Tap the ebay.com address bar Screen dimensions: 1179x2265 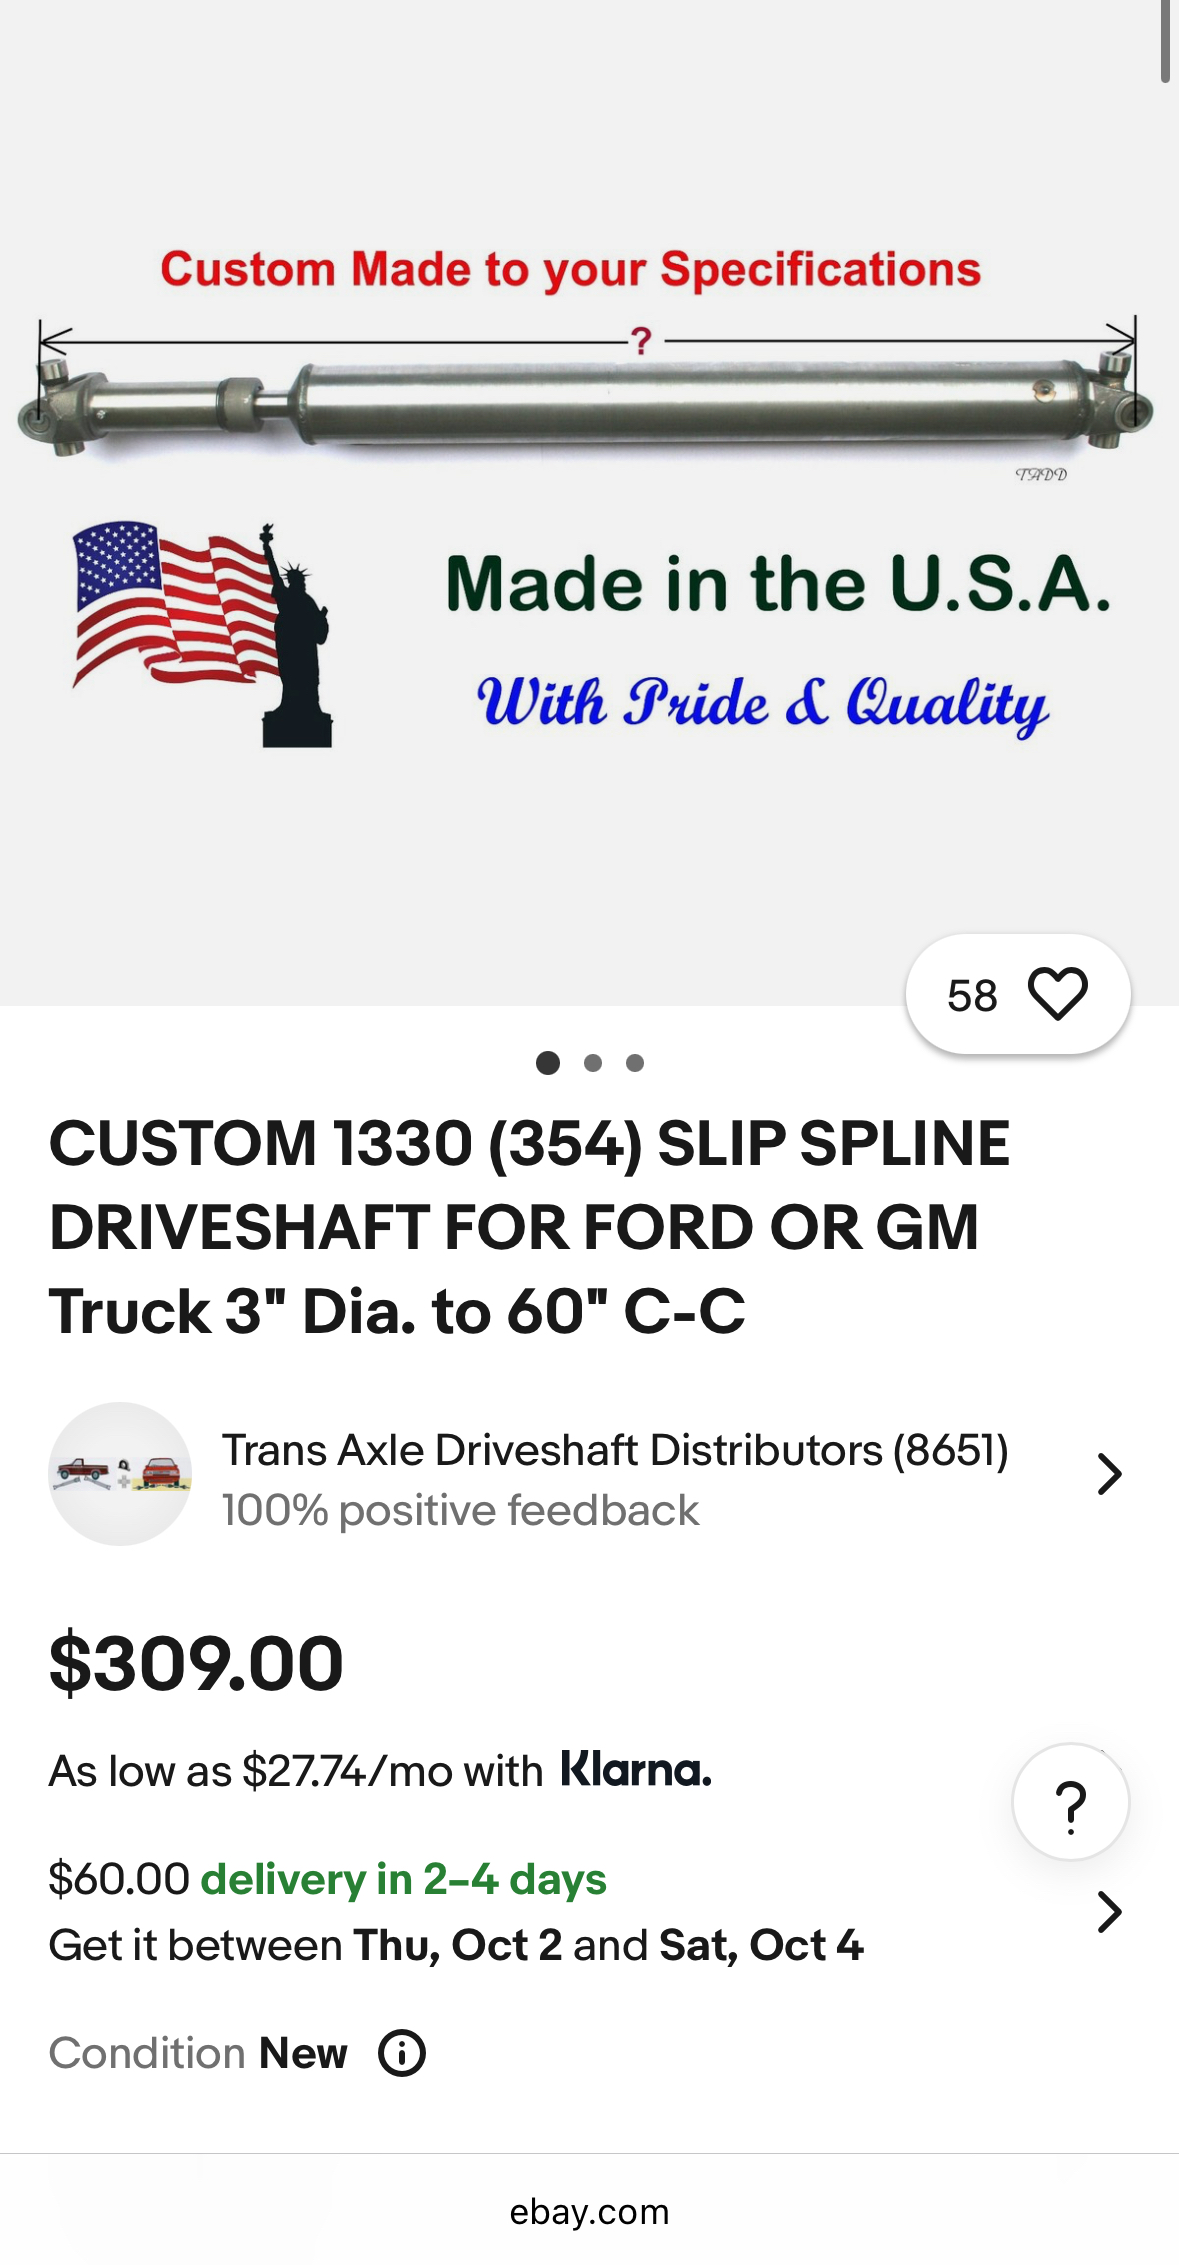coord(589,2211)
